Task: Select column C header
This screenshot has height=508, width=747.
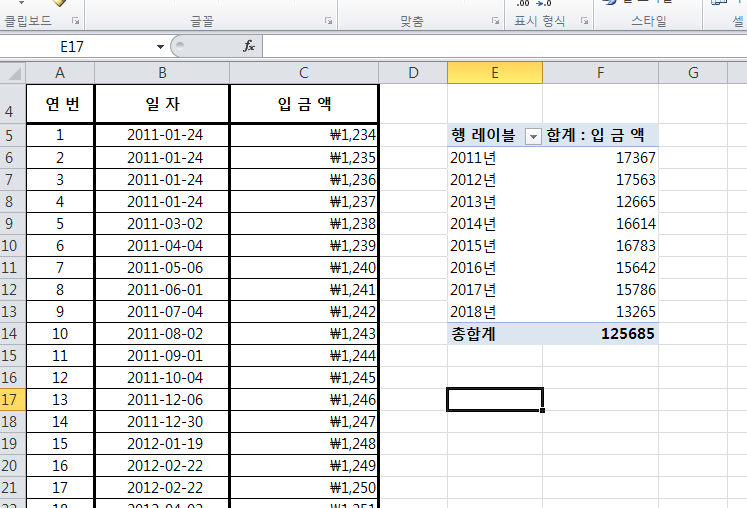Action: [304, 73]
